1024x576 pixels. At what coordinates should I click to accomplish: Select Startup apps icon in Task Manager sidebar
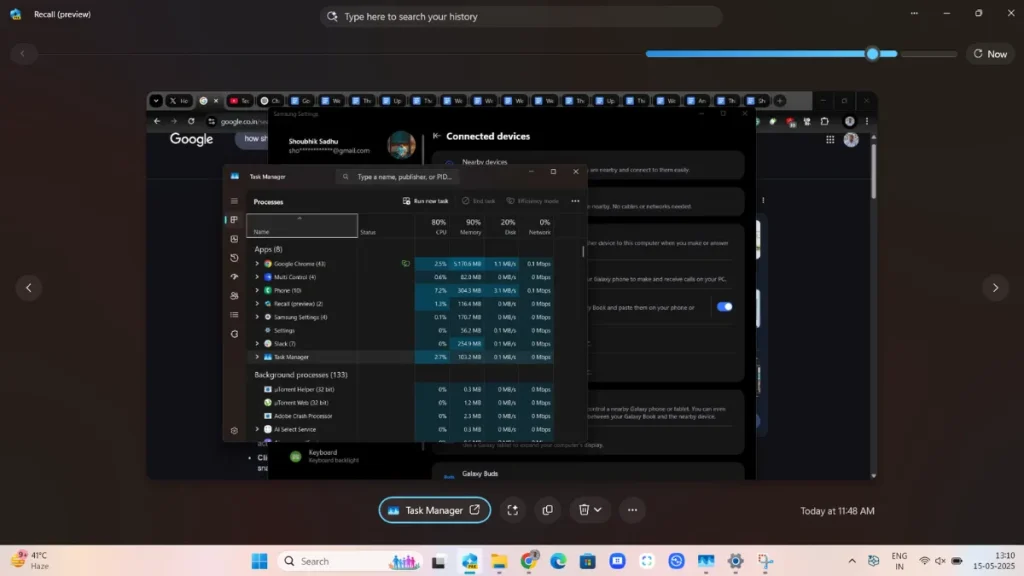pos(234,277)
